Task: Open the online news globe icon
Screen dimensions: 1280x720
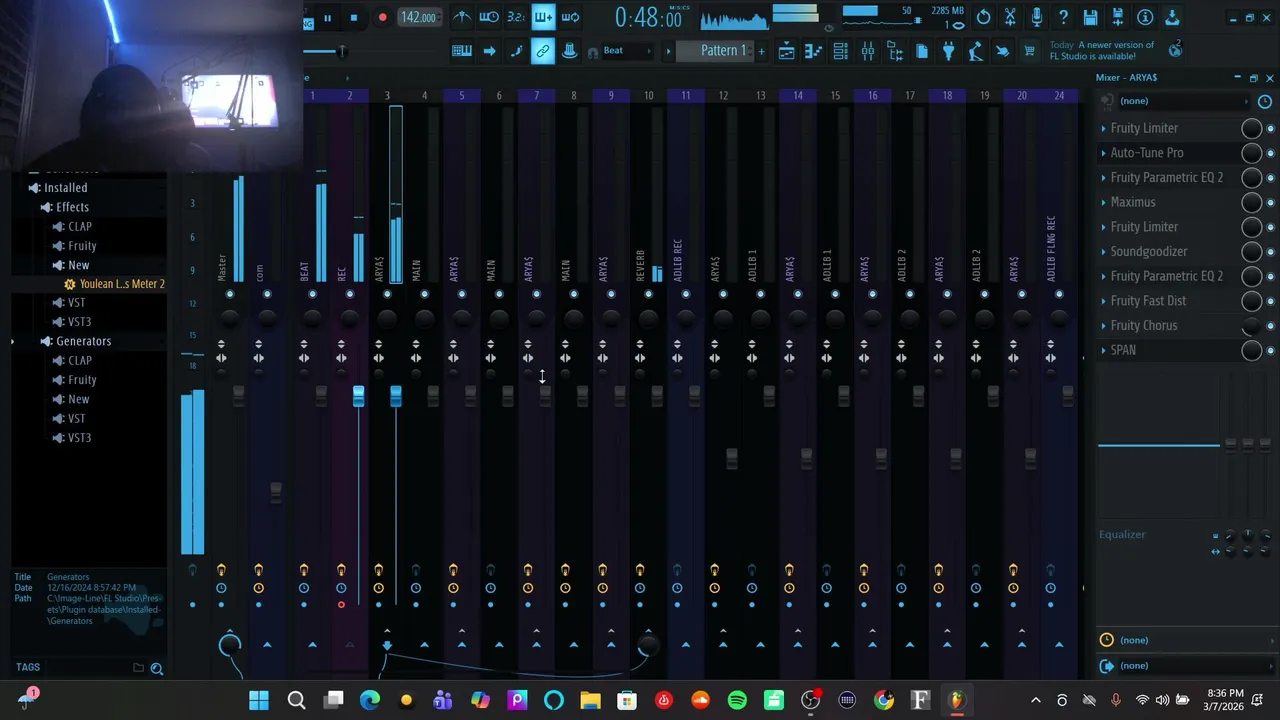Action: point(1176,49)
